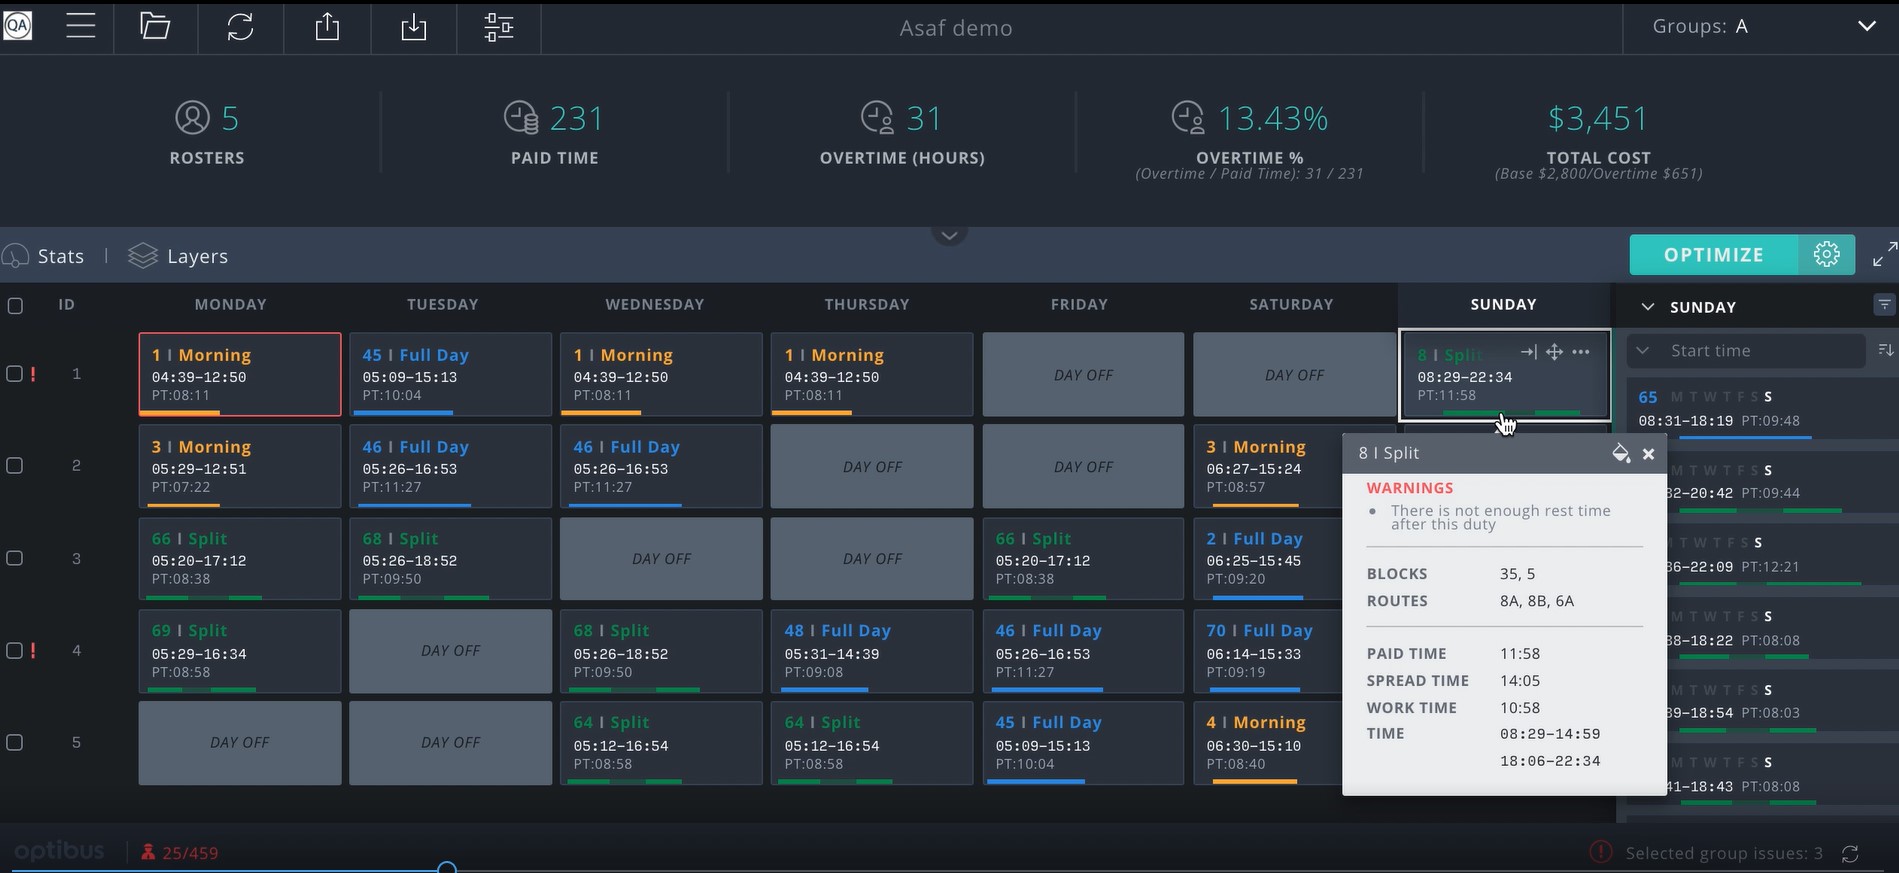1899x873 pixels.
Task: Check the checkbox for roster 2
Action: point(15,466)
